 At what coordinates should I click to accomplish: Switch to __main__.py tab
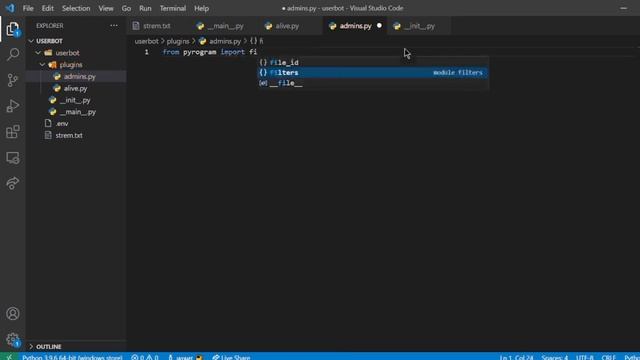[x=225, y=26]
